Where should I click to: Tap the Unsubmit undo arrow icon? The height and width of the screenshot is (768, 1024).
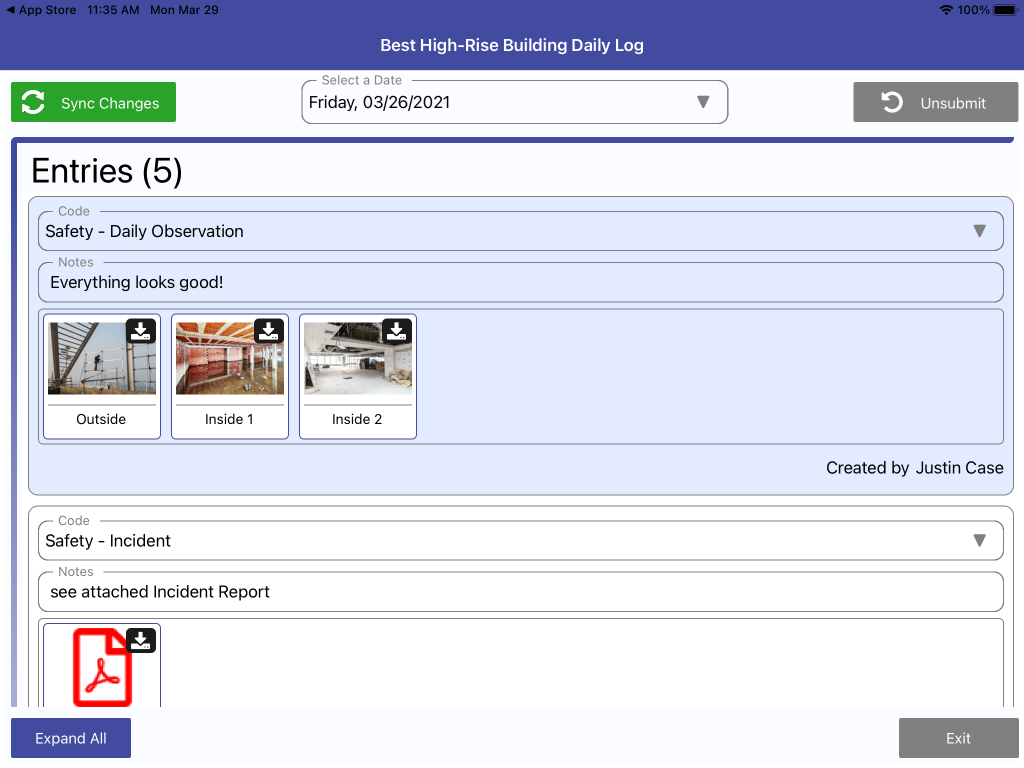pyautogui.click(x=891, y=103)
